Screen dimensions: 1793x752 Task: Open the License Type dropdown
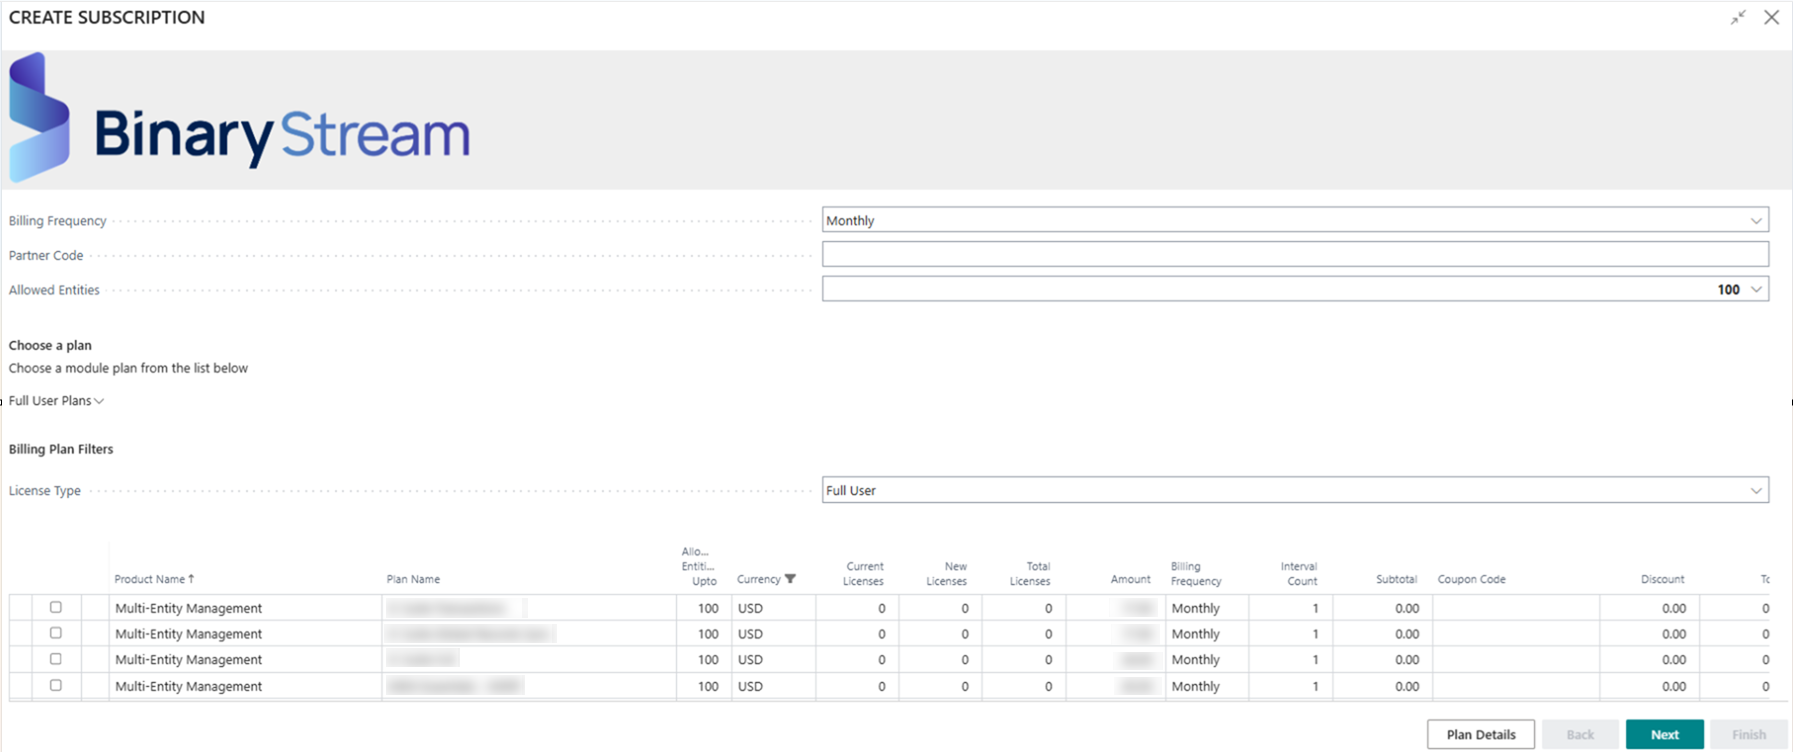1756,490
